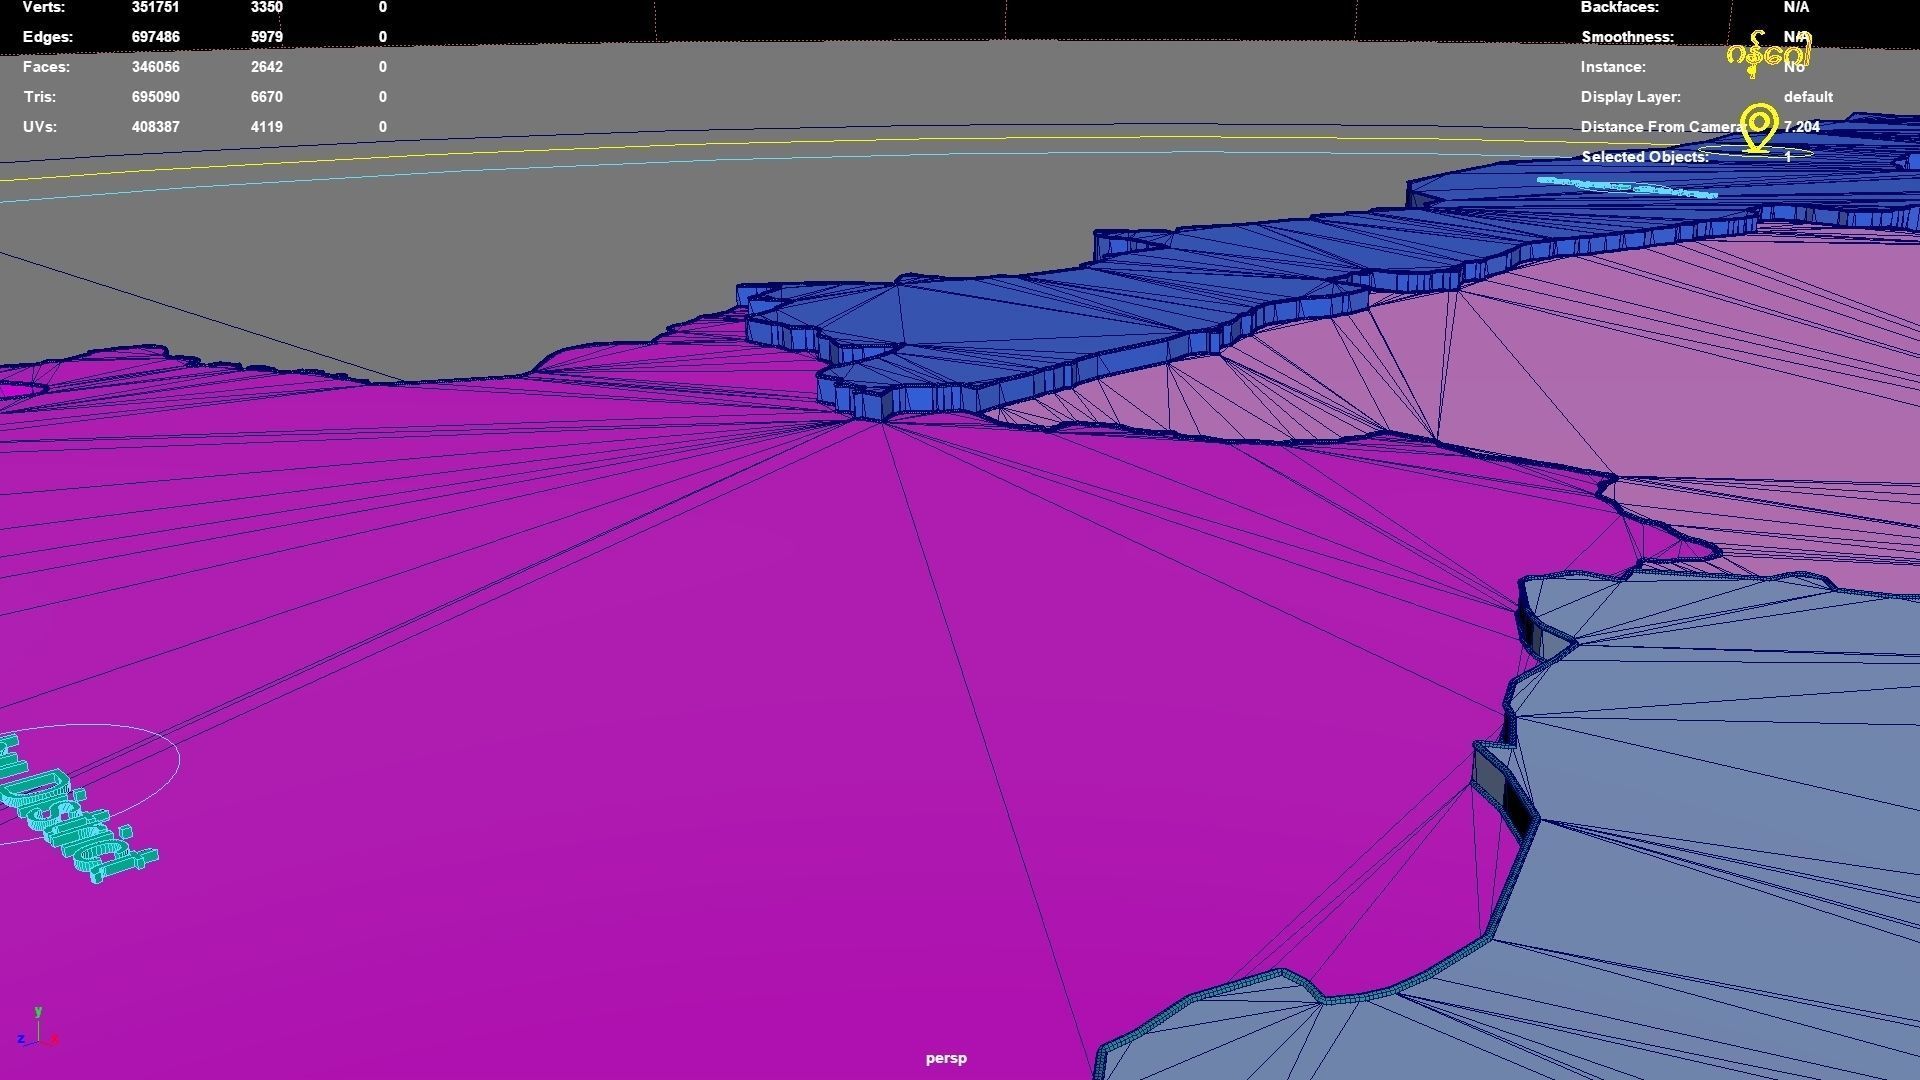
Task: Click the Selected Objects label
Action: coord(1645,157)
